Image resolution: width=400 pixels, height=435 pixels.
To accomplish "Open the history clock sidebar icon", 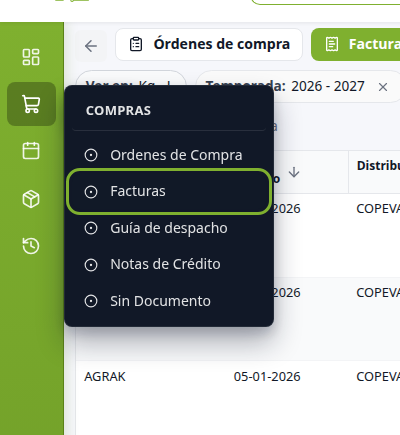I will coord(31,246).
